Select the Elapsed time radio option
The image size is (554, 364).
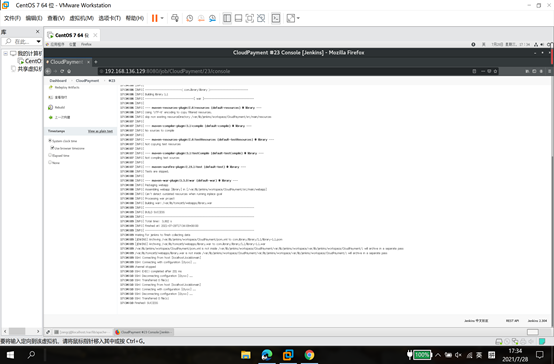pyautogui.click(x=50, y=155)
